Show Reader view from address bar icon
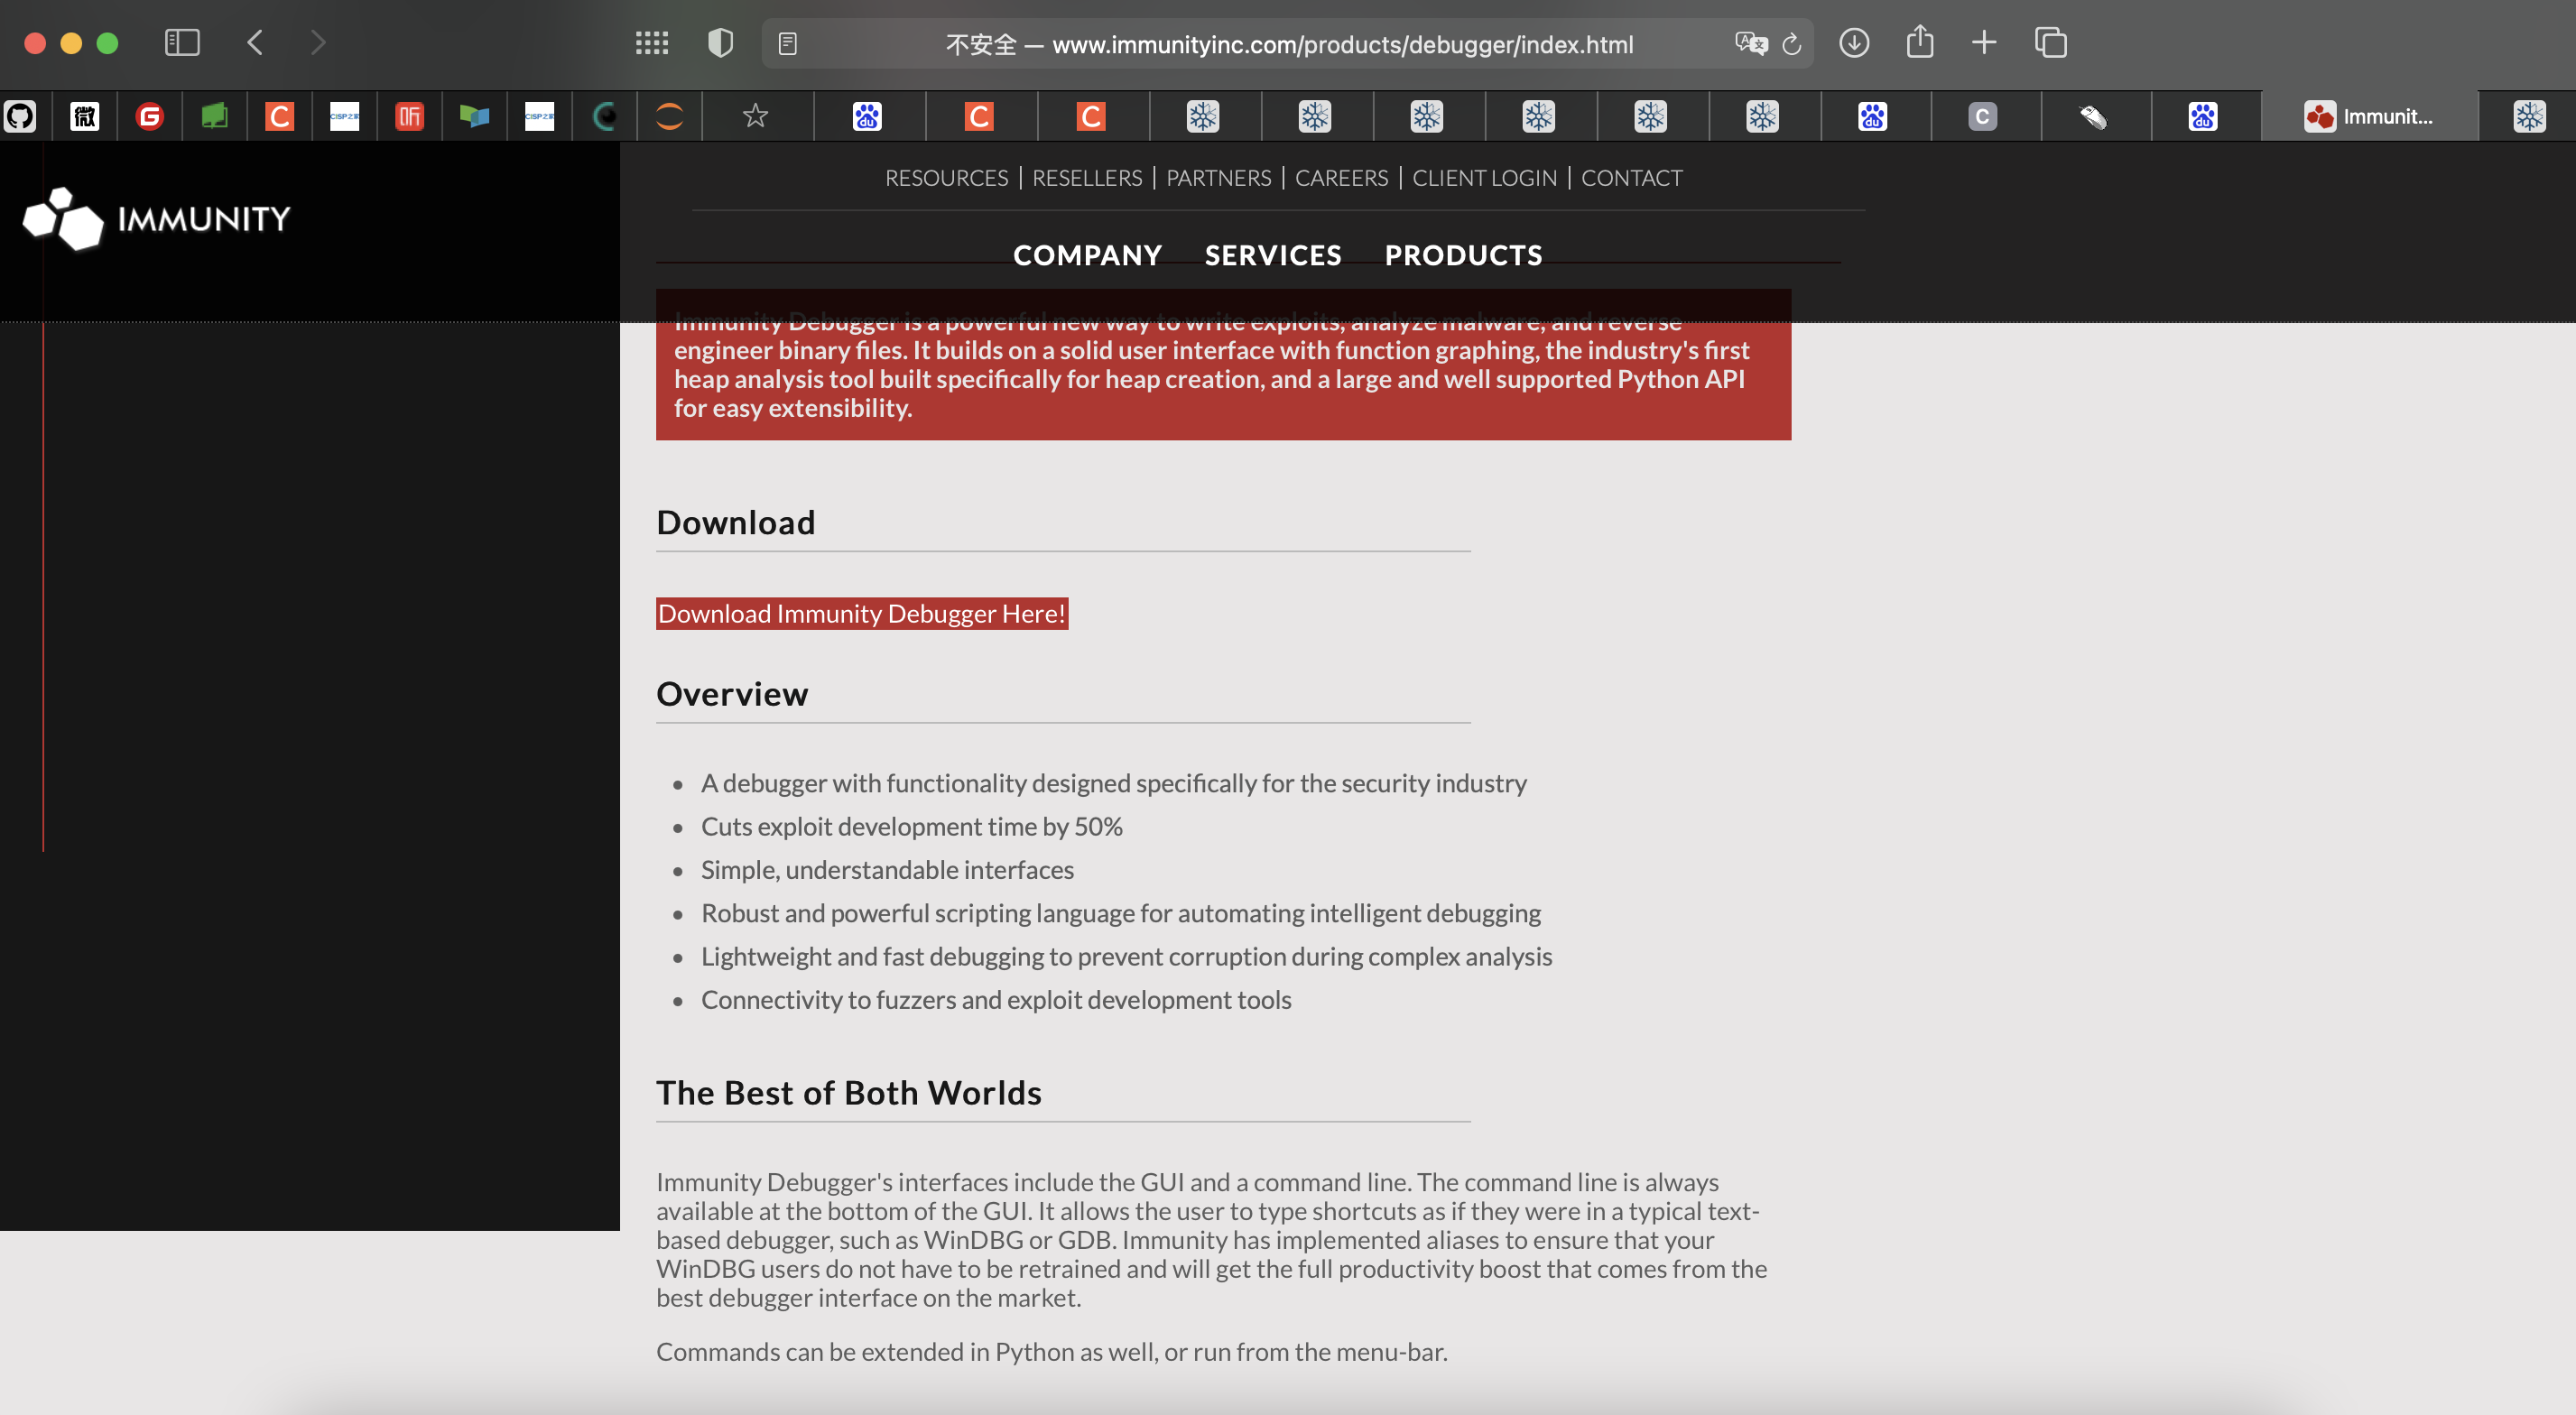This screenshot has height=1415, width=2576. [788, 44]
